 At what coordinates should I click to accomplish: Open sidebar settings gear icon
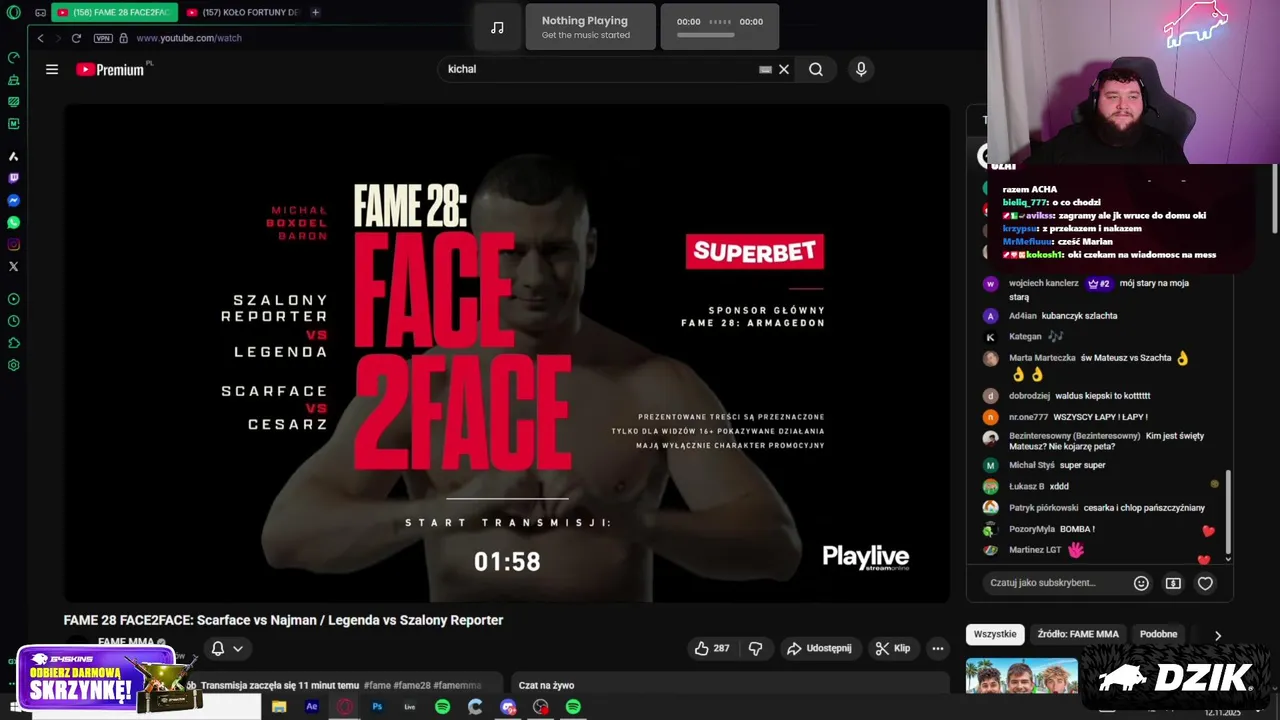(x=13, y=365)
